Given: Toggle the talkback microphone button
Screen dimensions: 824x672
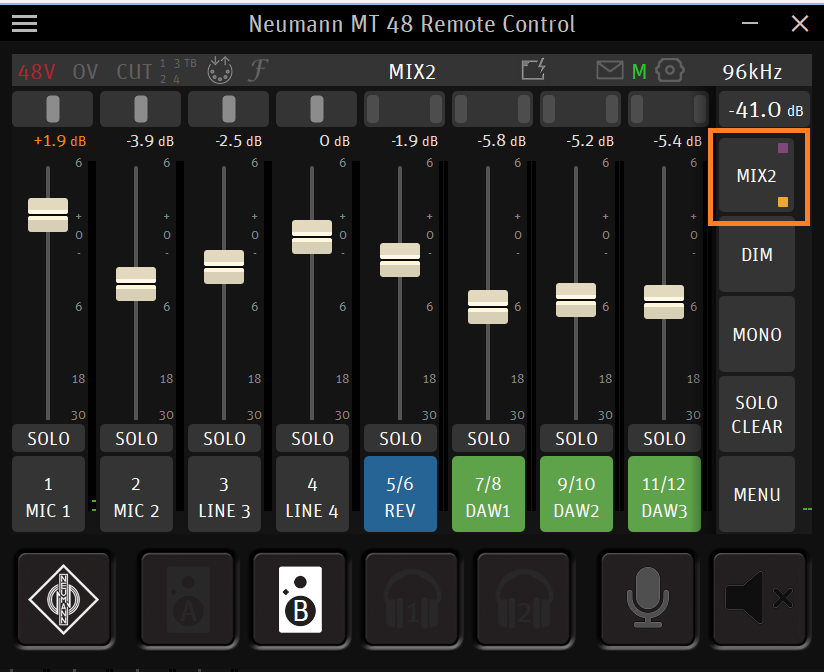Looking at the screenshot, I should click(647, 599).
